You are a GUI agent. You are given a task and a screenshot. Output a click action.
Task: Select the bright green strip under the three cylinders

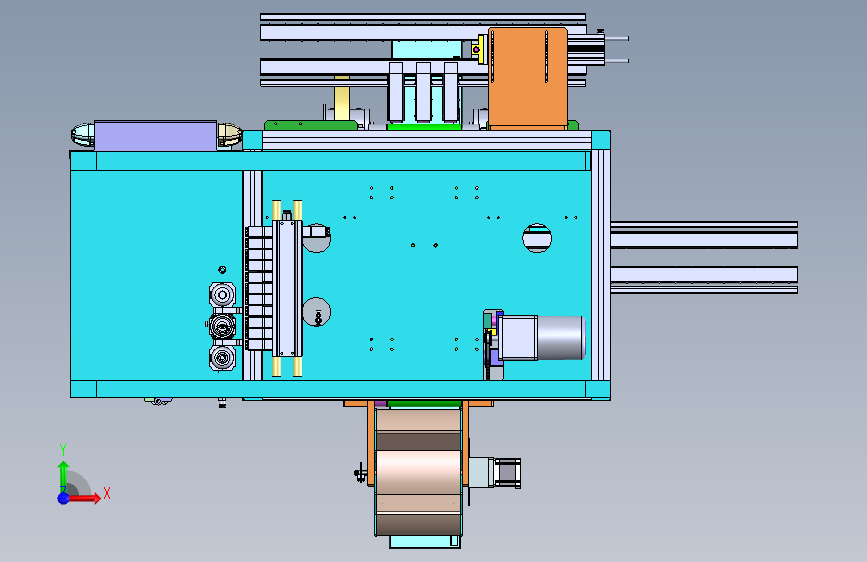click(424, 127)
